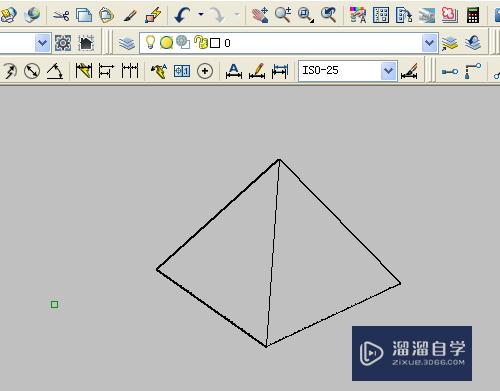This screenshot has width=500, height=391.
Task: Click the Undo arrow
Action: coord(183,15)
